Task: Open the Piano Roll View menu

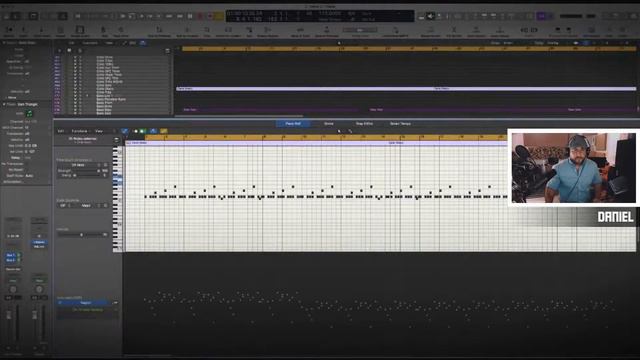Action: [x=99, y=131]
